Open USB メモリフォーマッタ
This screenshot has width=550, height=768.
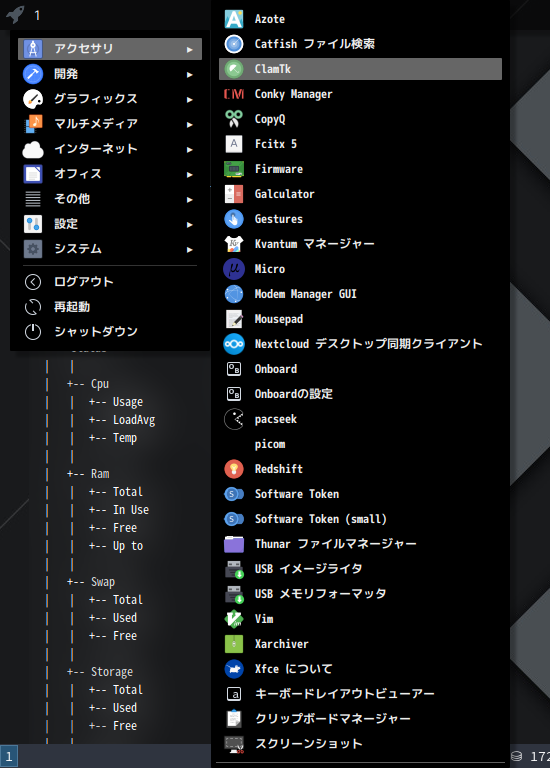point(360,594)
